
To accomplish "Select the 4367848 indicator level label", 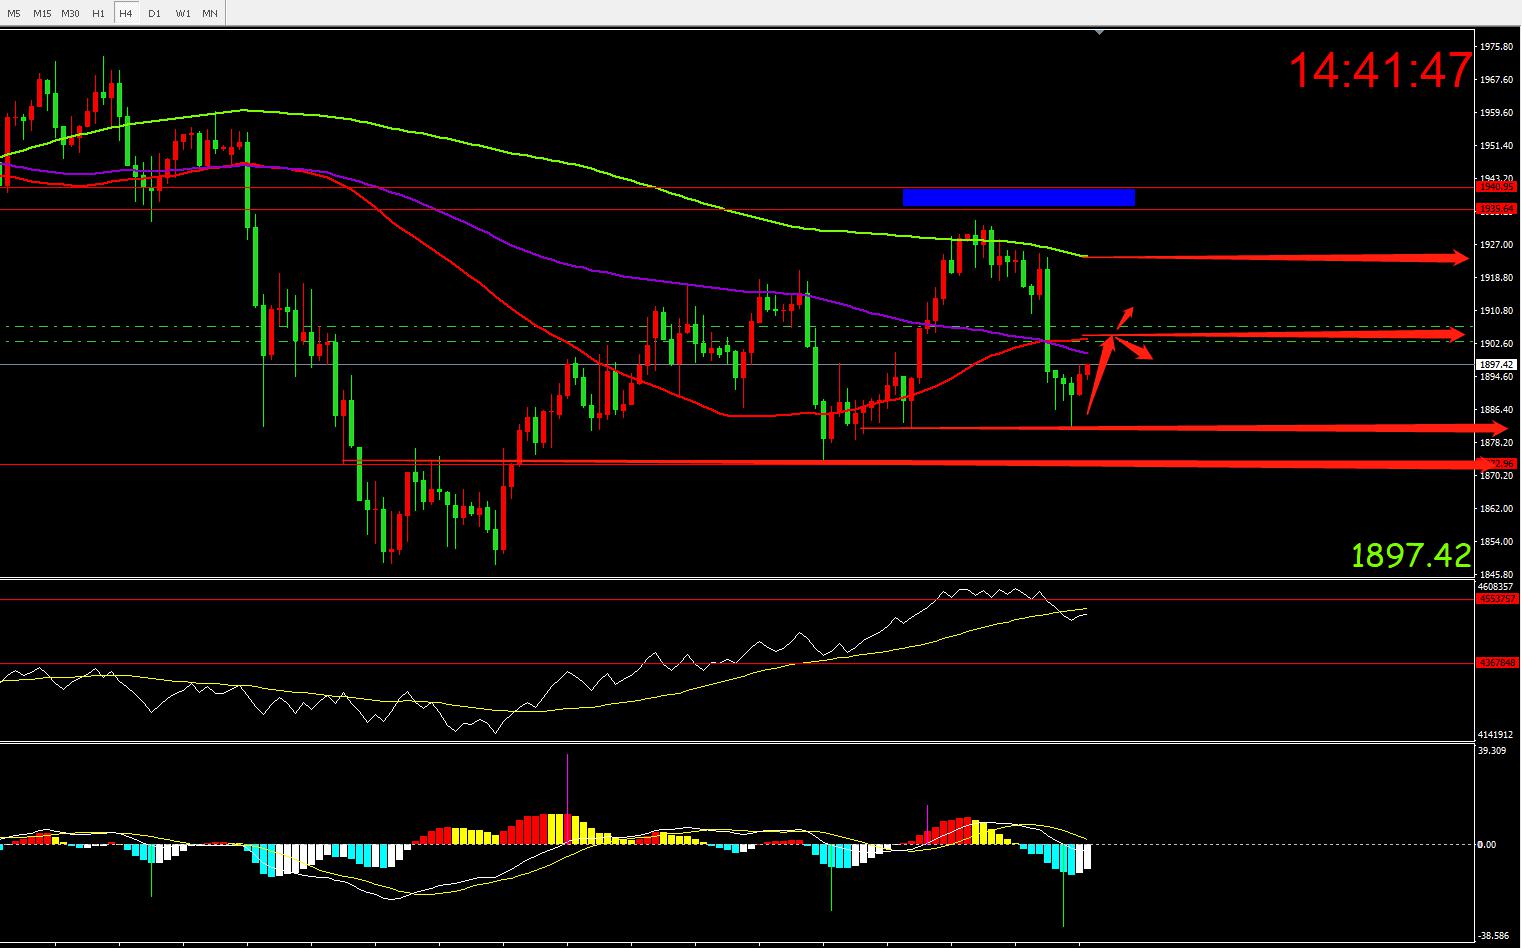I will pos(1497,662).
